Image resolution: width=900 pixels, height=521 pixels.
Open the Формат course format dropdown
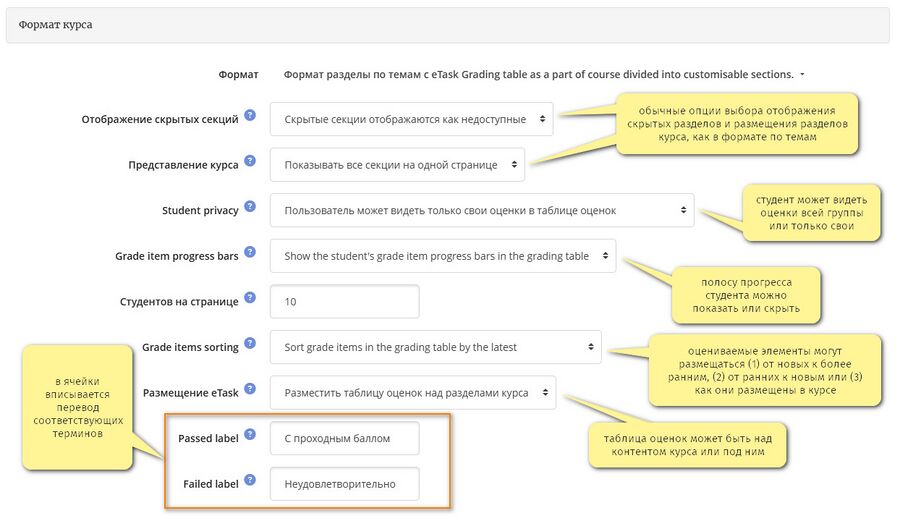pyautogui.click(x=544, y=75)
